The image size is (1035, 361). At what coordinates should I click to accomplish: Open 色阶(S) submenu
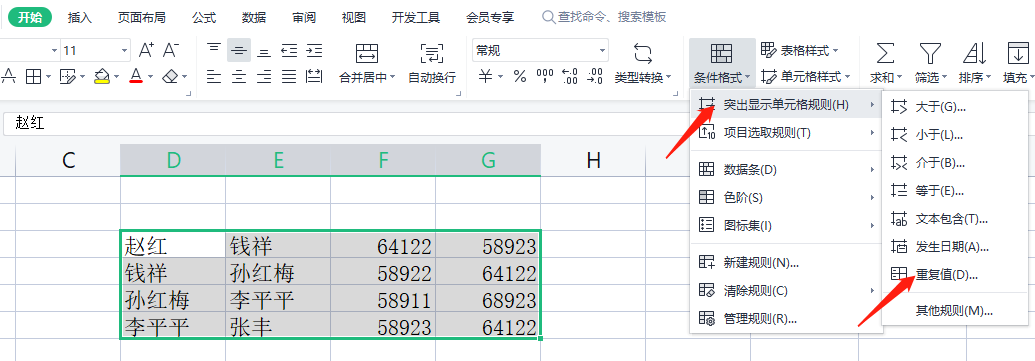[785, 197]
